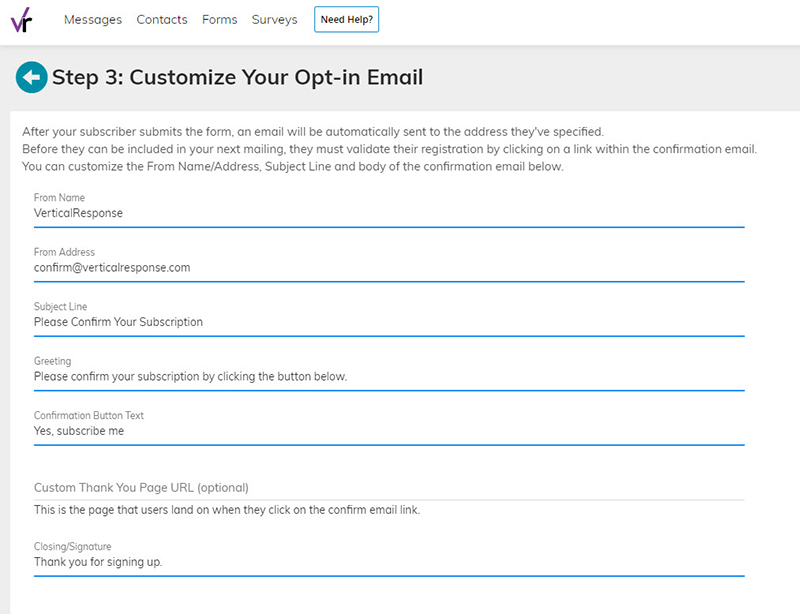Navigate to Surveys
The image size is (800, 614).
[x=274, y=19]
